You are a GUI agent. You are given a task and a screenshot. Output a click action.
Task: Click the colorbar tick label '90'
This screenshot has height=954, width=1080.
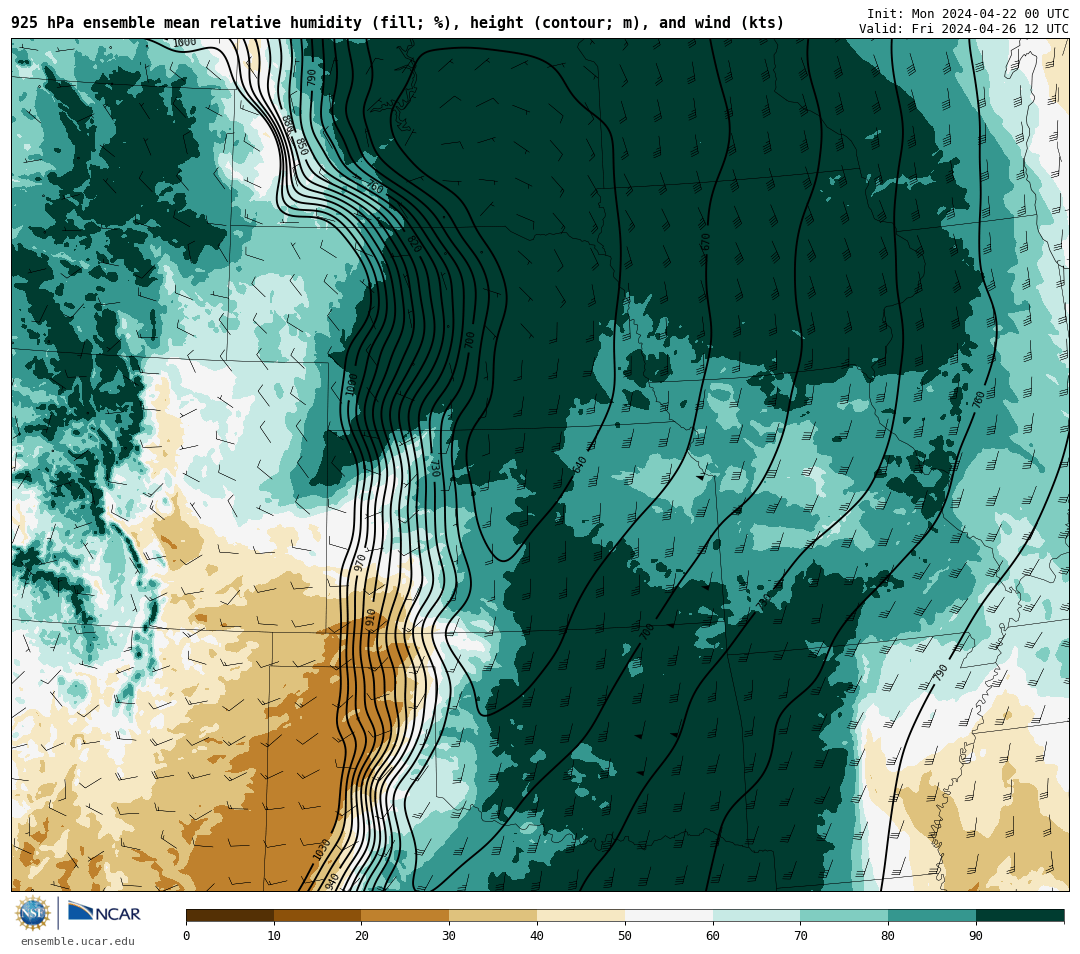(976, 935)
